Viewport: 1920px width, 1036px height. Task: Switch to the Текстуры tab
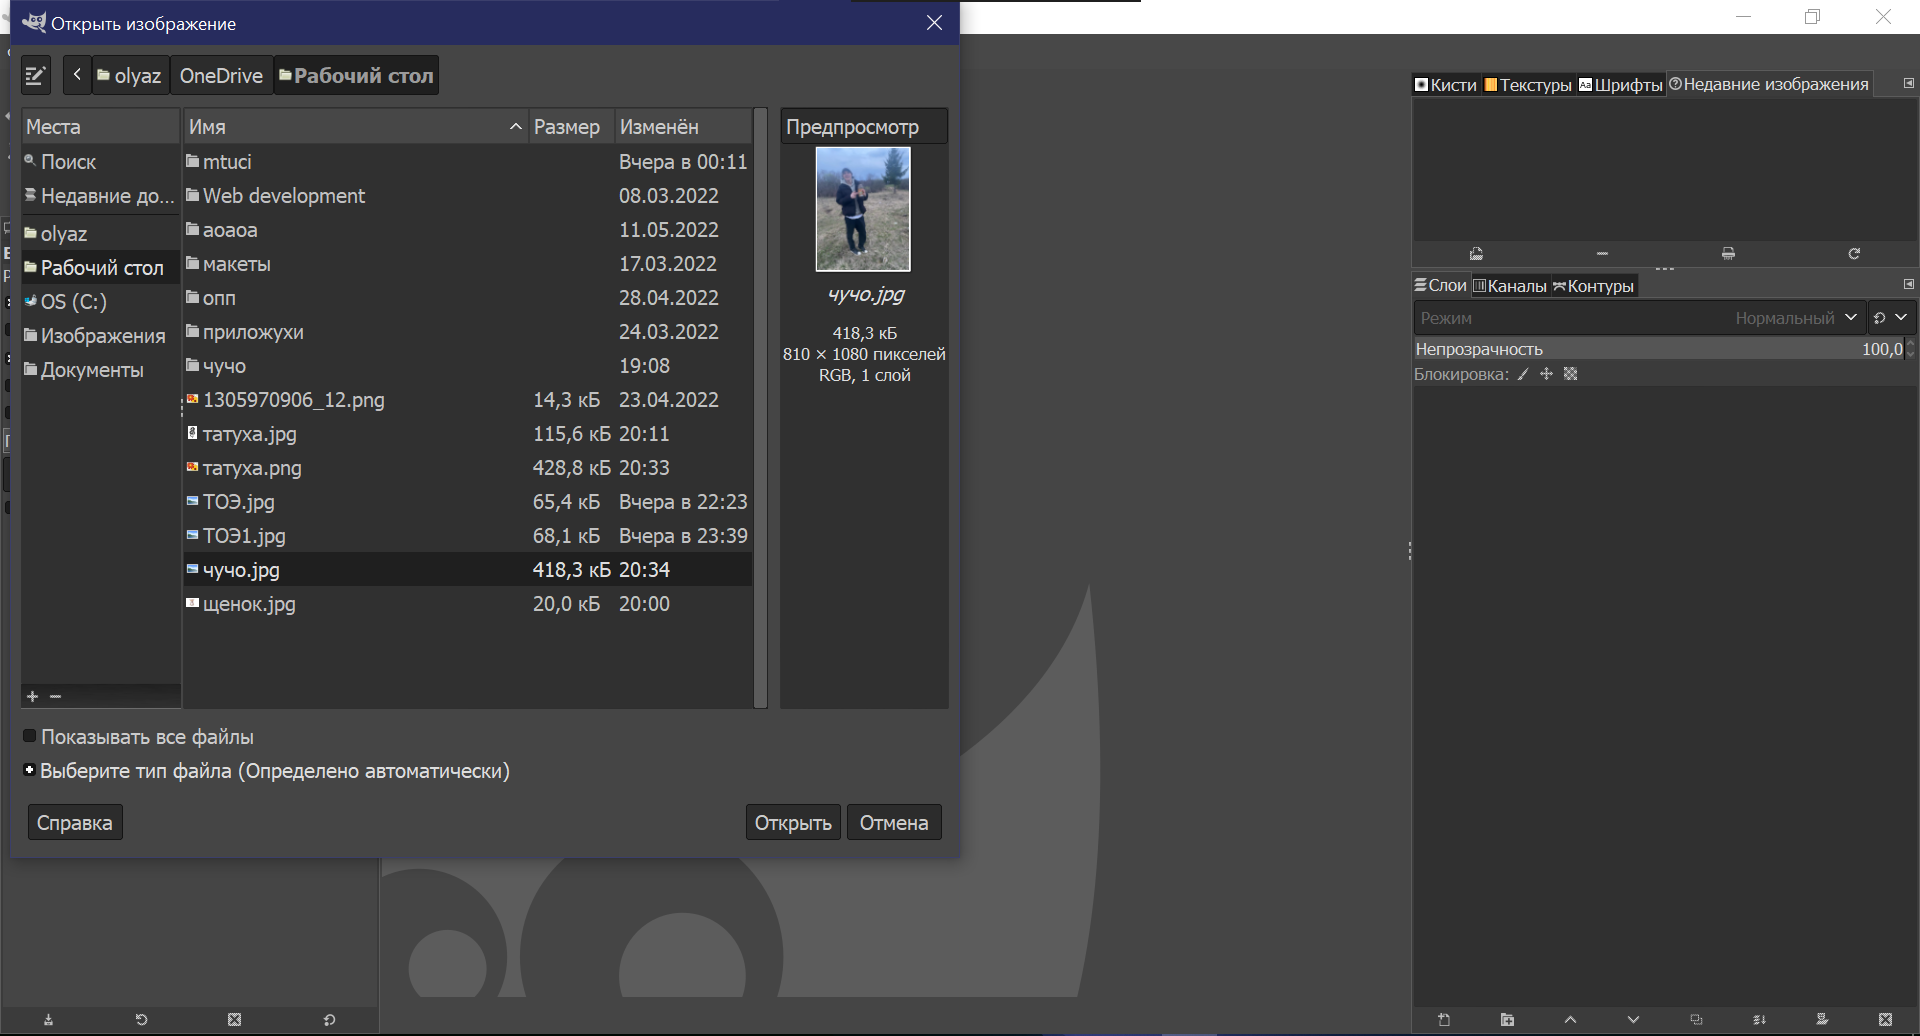(x=1528, y=85)
